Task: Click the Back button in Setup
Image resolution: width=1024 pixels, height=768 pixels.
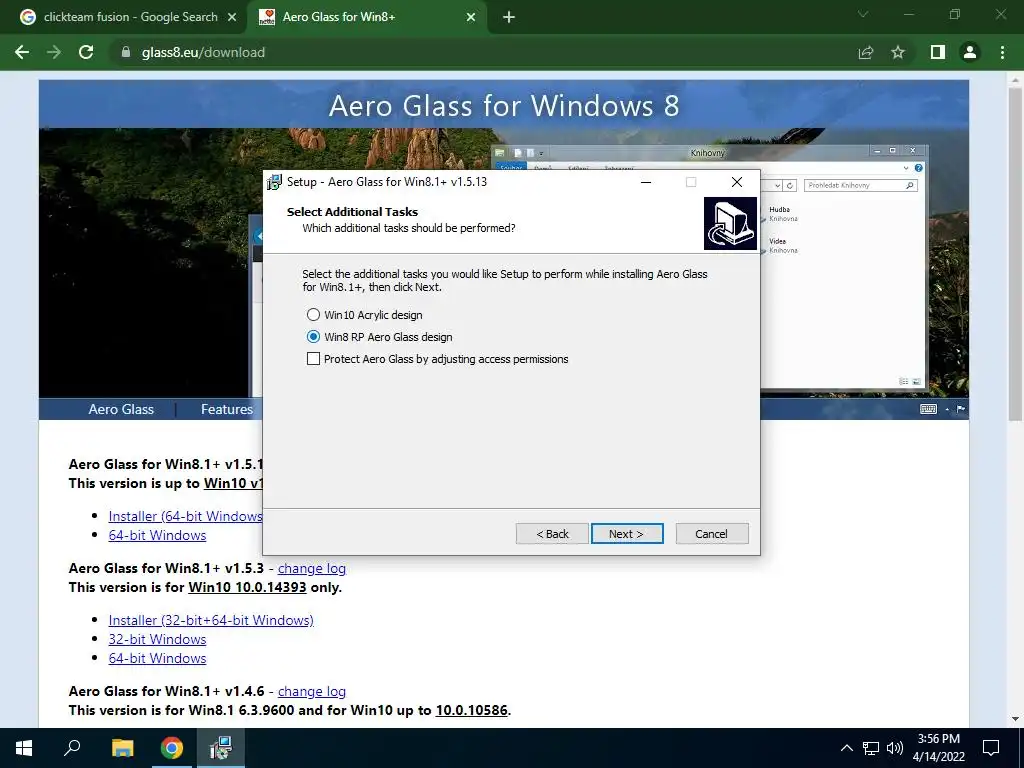Action: point(552,534)
